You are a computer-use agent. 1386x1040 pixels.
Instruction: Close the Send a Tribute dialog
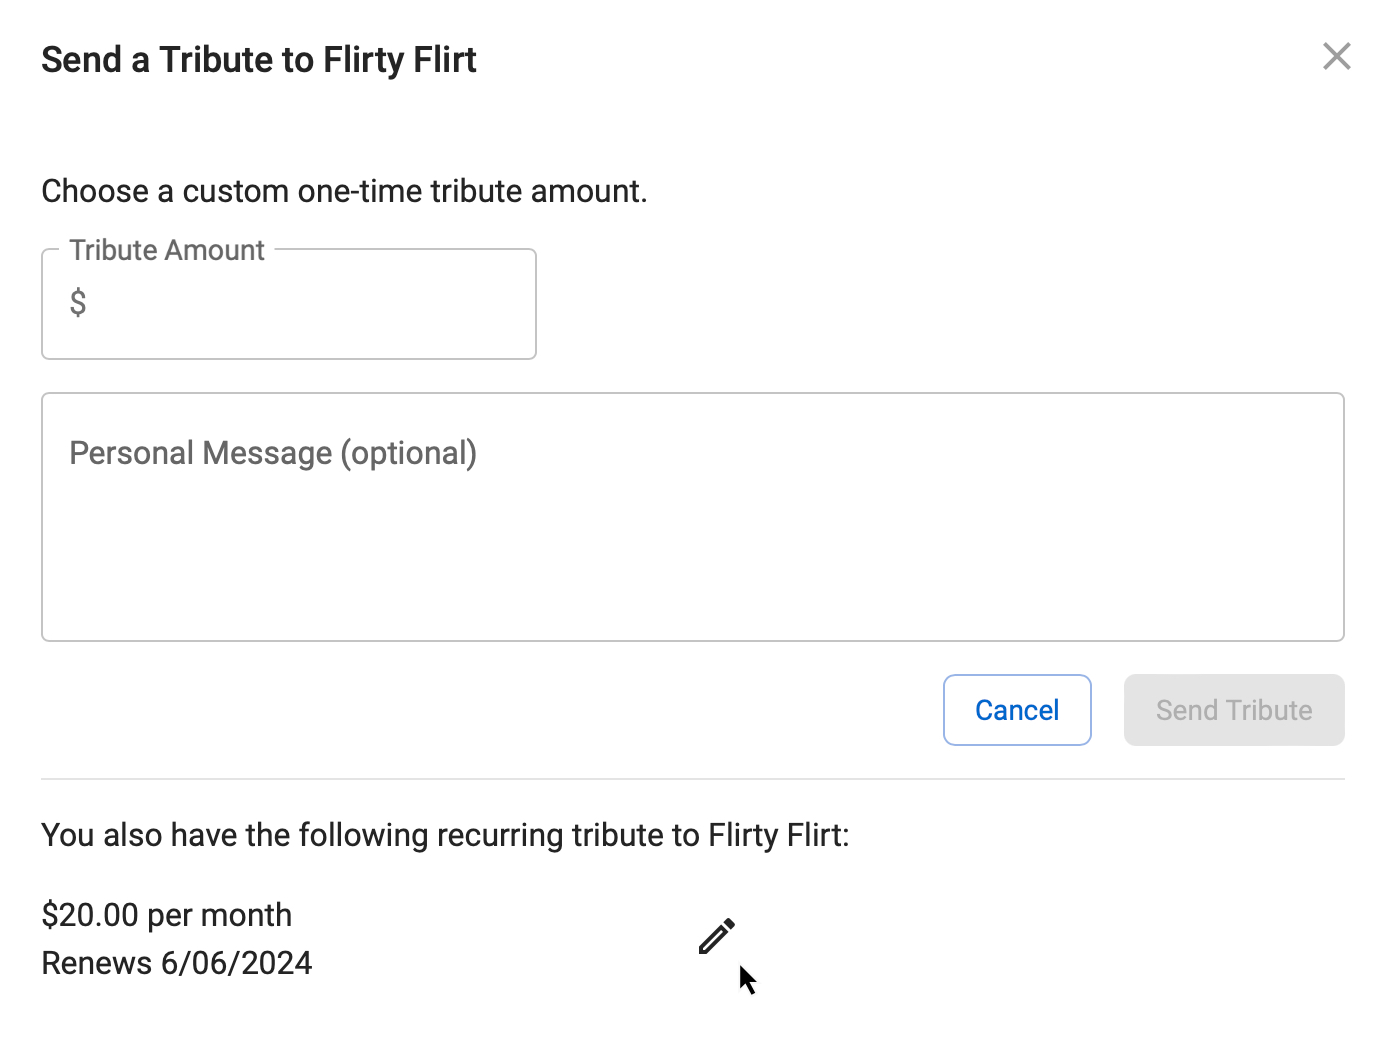[x=1336, y=56]
